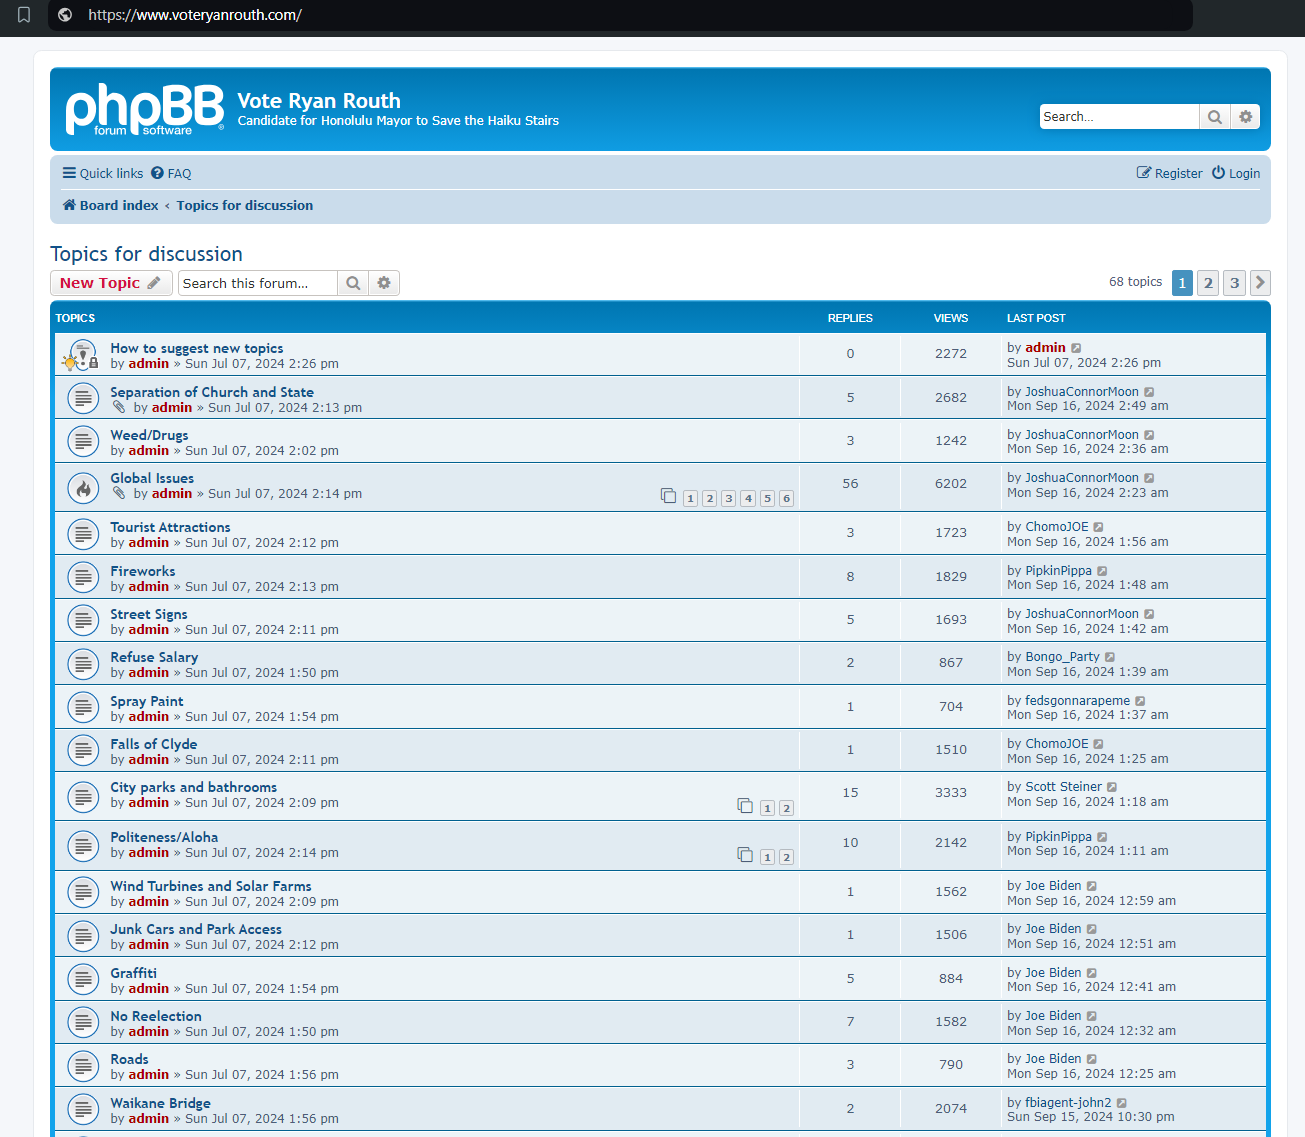Open the Quick links dropdown menu

tap(103, 173)
